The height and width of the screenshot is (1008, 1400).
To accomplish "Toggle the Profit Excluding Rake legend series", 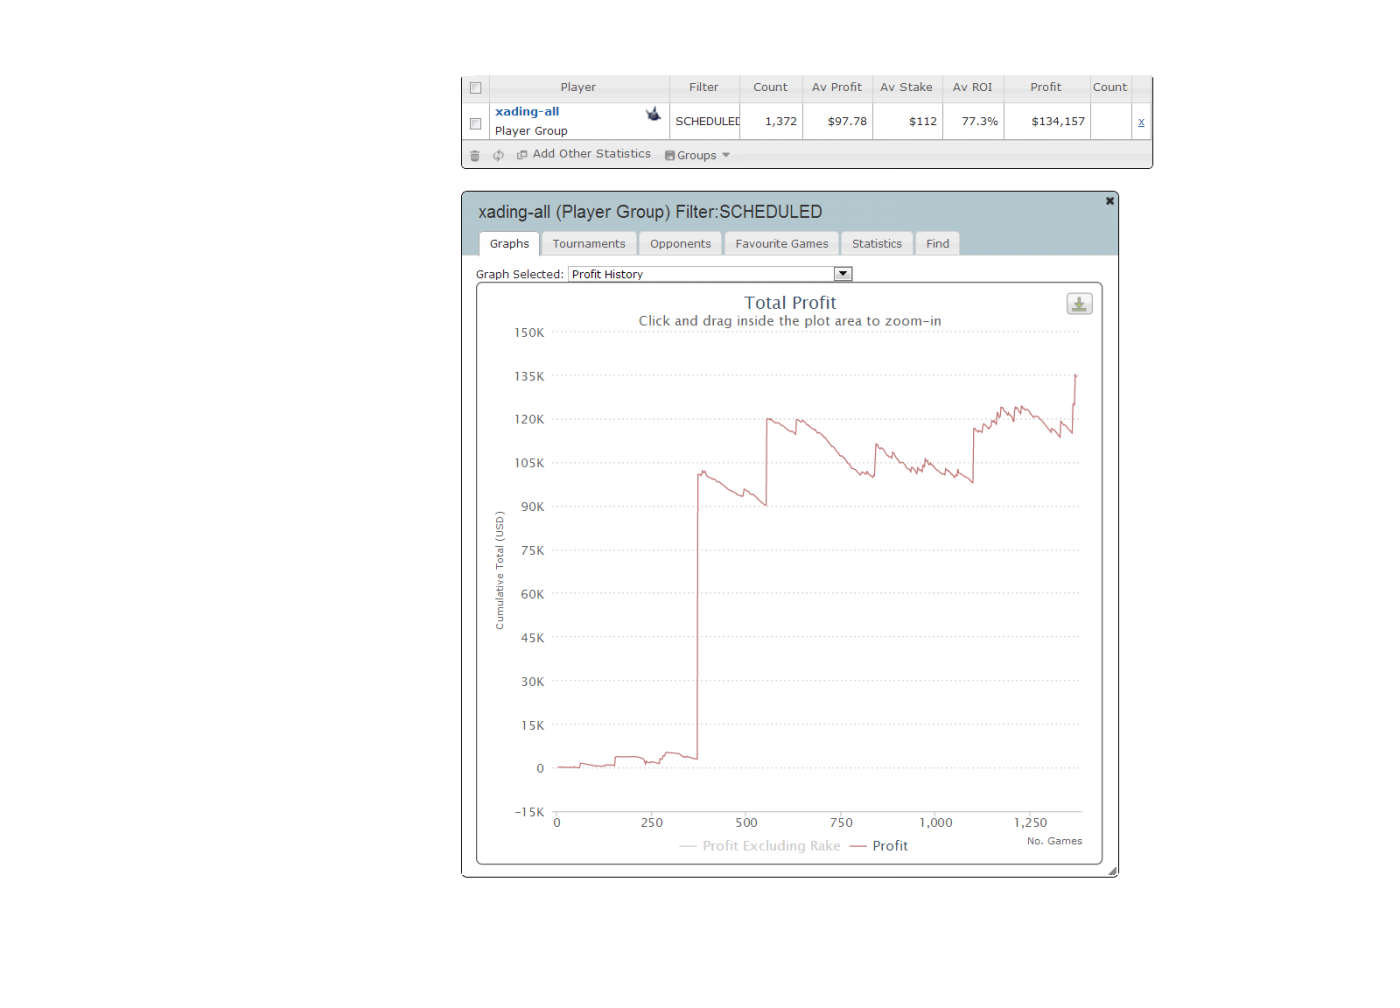I will tap(760, 846).
